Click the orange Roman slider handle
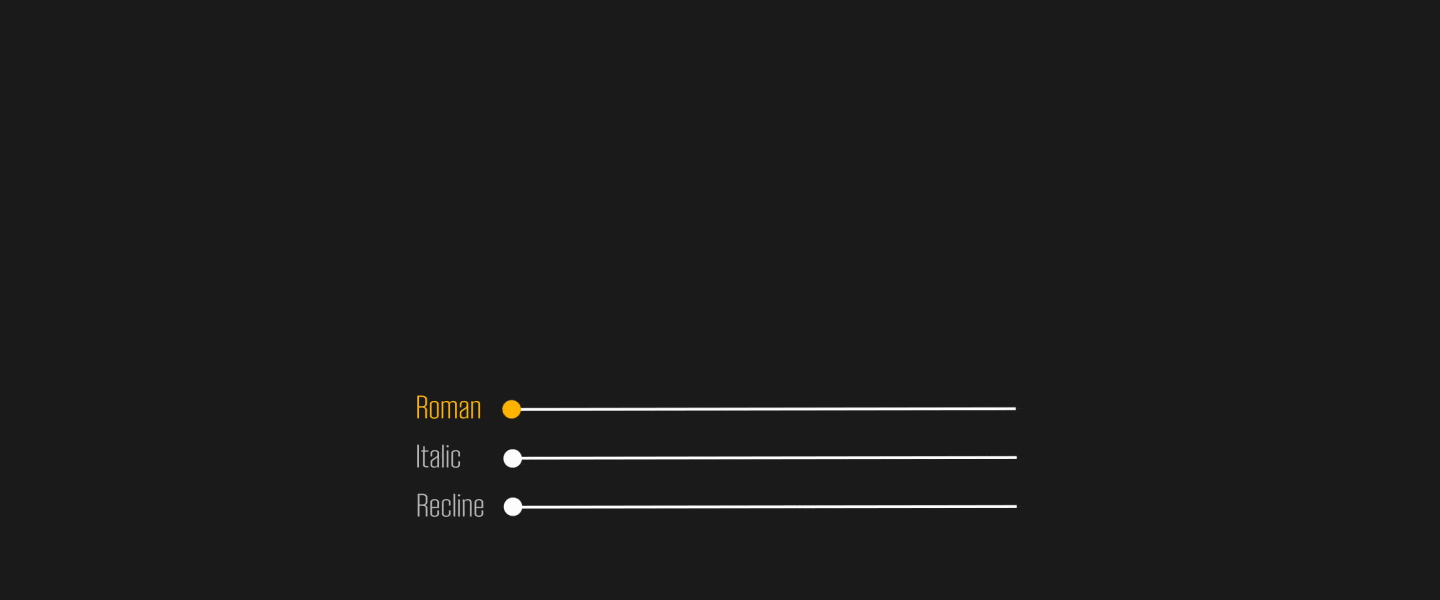Image resolution: width=1440 pixels, height=600 pixels. (512, 409)
